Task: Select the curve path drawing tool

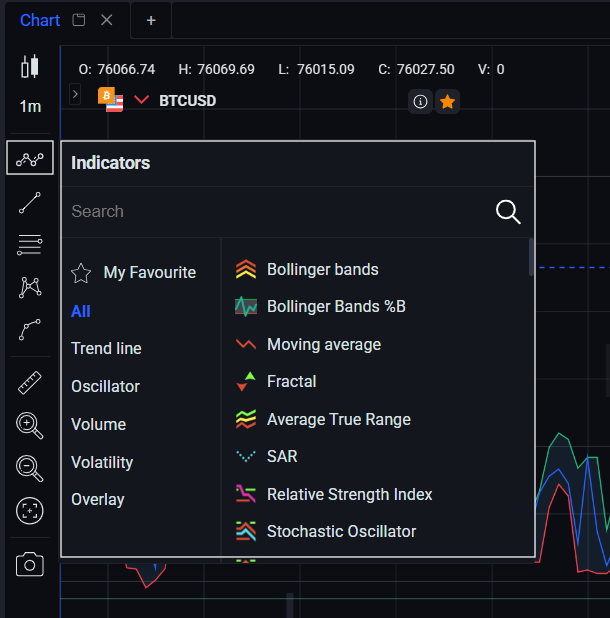Action: point(30,329)
